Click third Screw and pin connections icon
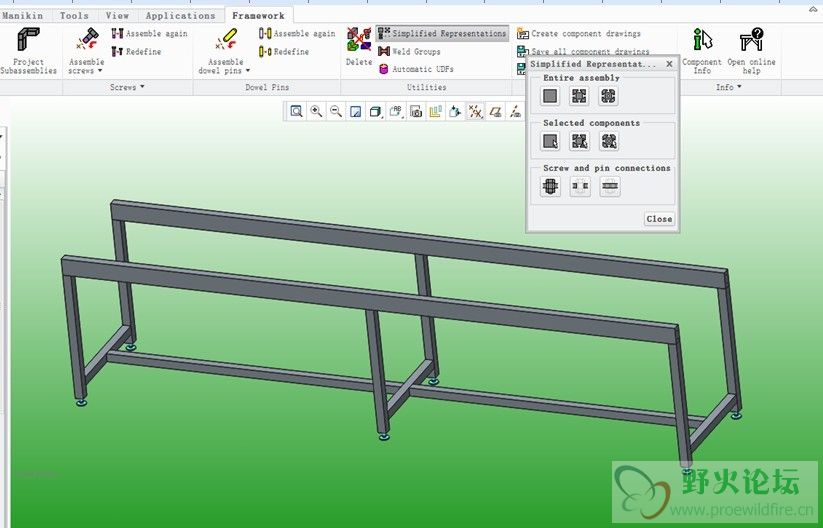 point(610,186)
